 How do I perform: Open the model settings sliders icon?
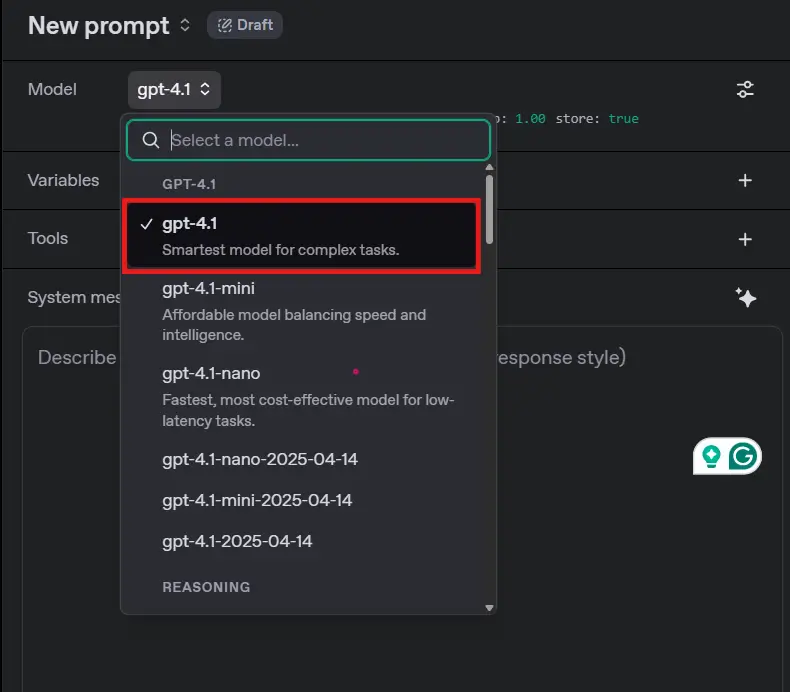(x=745, y=90)
